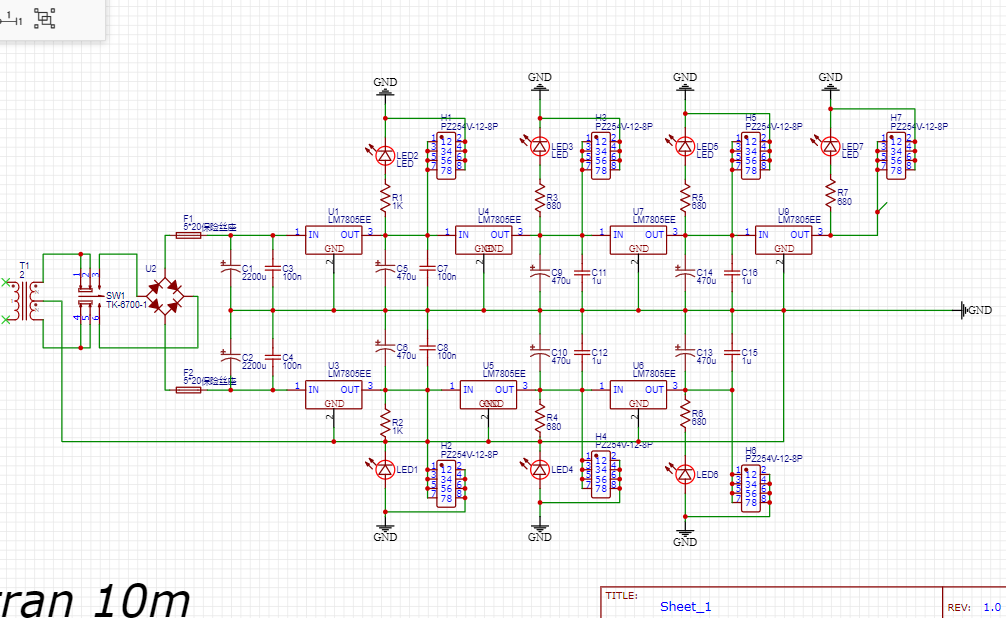
Task: Click the SW1 TK-6700-1 switch symbol
Action: coord(88,297)
